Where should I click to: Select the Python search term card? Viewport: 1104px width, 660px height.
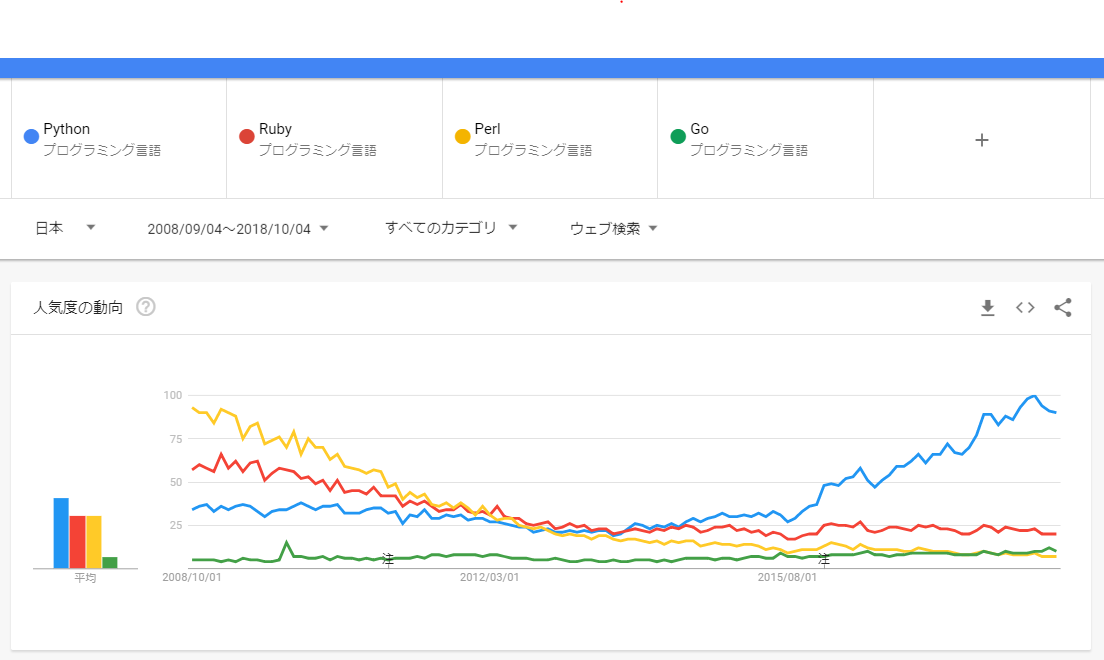[x=118, y=139]
